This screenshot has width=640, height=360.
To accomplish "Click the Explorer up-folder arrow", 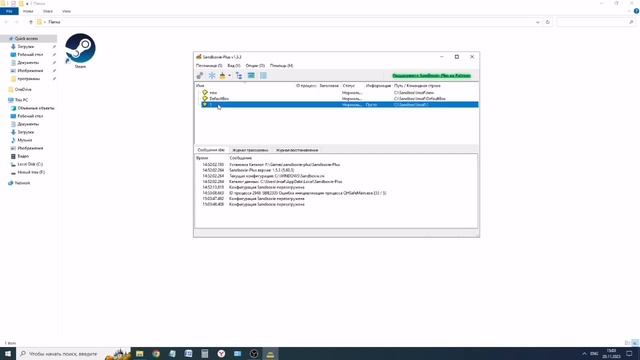I will click(31, 22).
